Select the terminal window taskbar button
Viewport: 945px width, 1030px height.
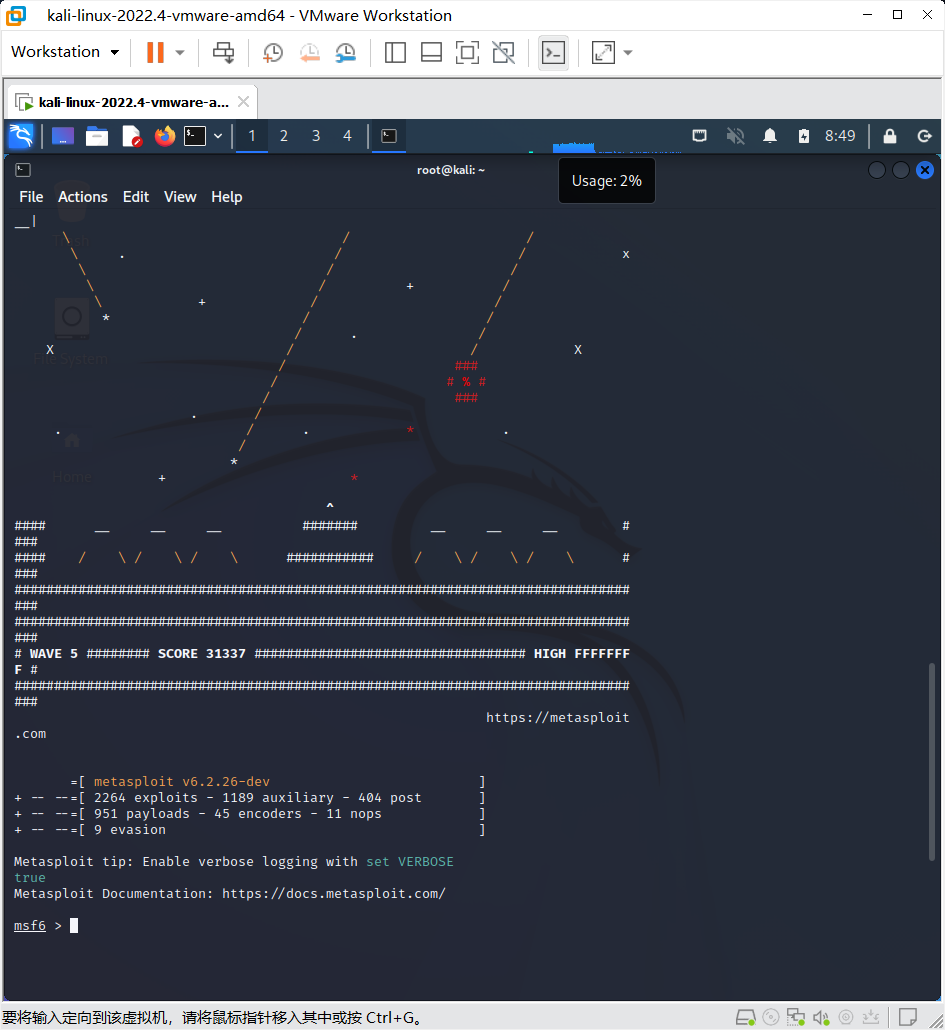coord(389,136)
